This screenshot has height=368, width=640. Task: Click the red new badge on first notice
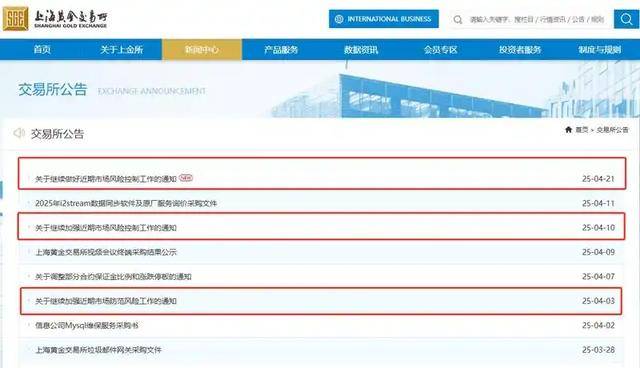pyautogui.click(x=186, y=178)
